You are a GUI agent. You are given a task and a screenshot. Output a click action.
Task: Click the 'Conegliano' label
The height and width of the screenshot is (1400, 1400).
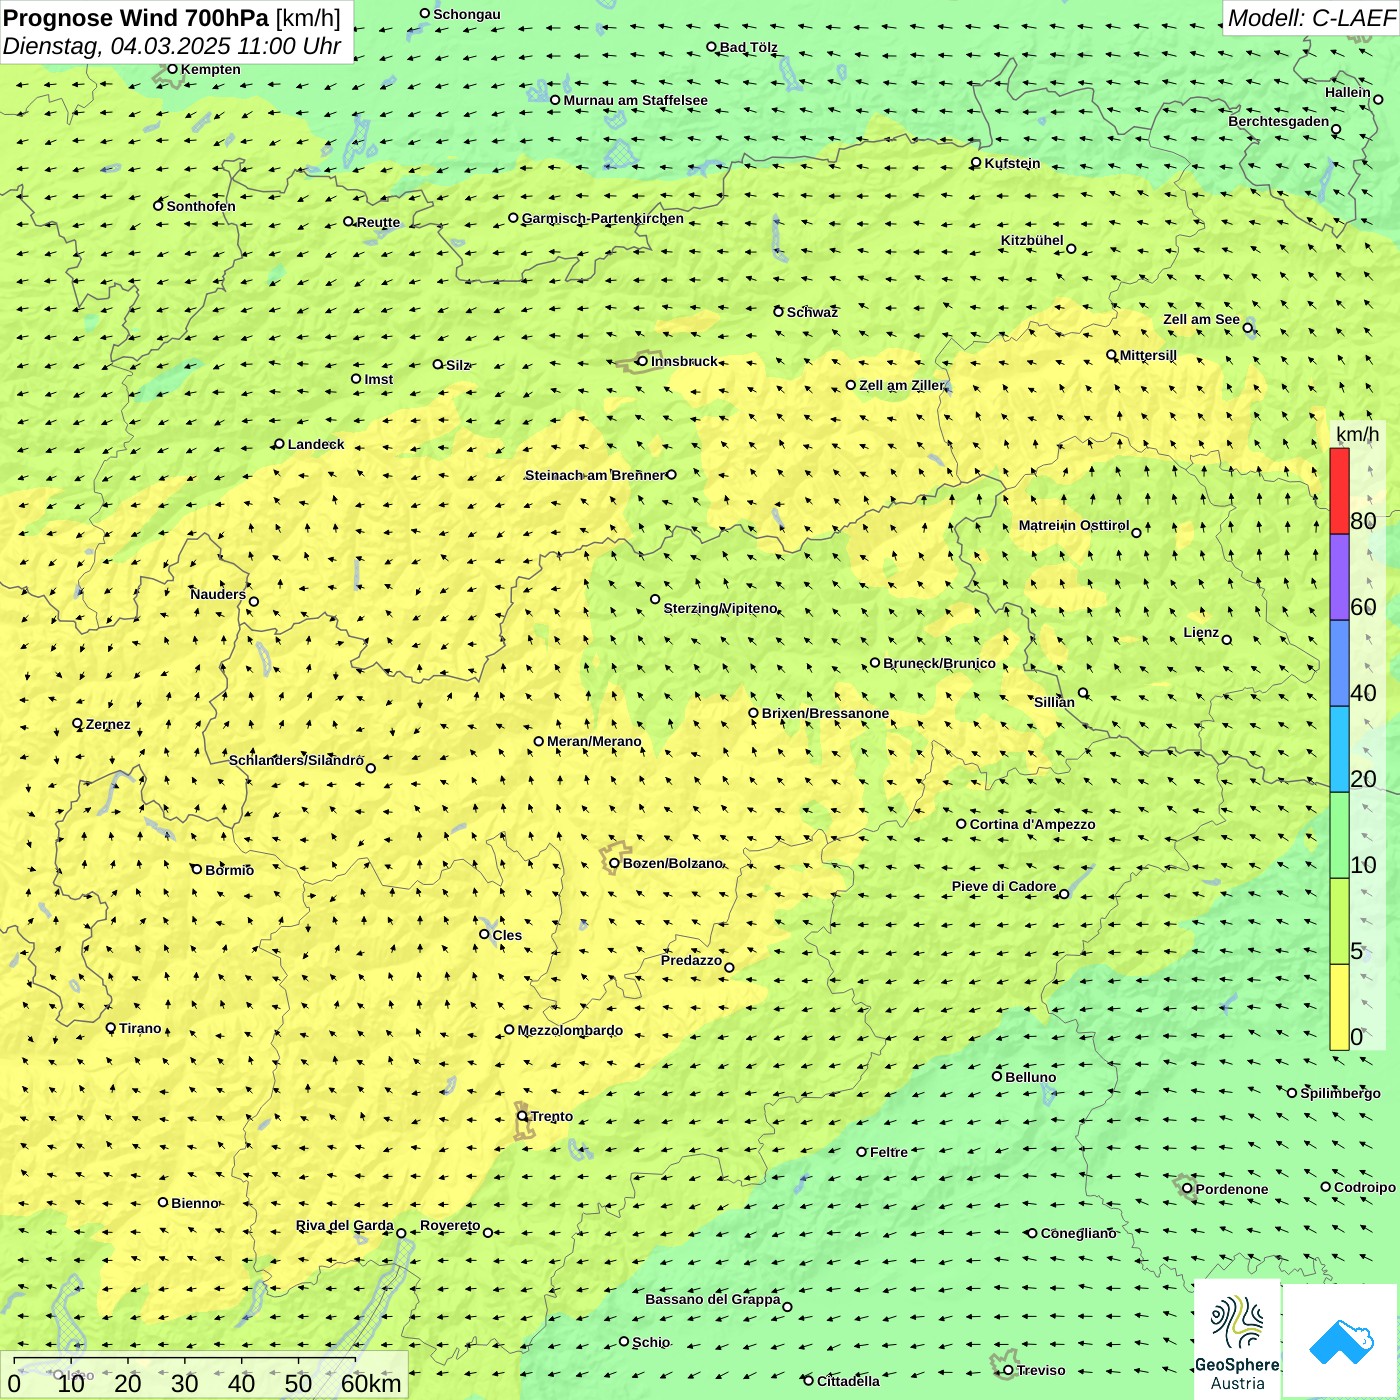coord(1078,1233)
